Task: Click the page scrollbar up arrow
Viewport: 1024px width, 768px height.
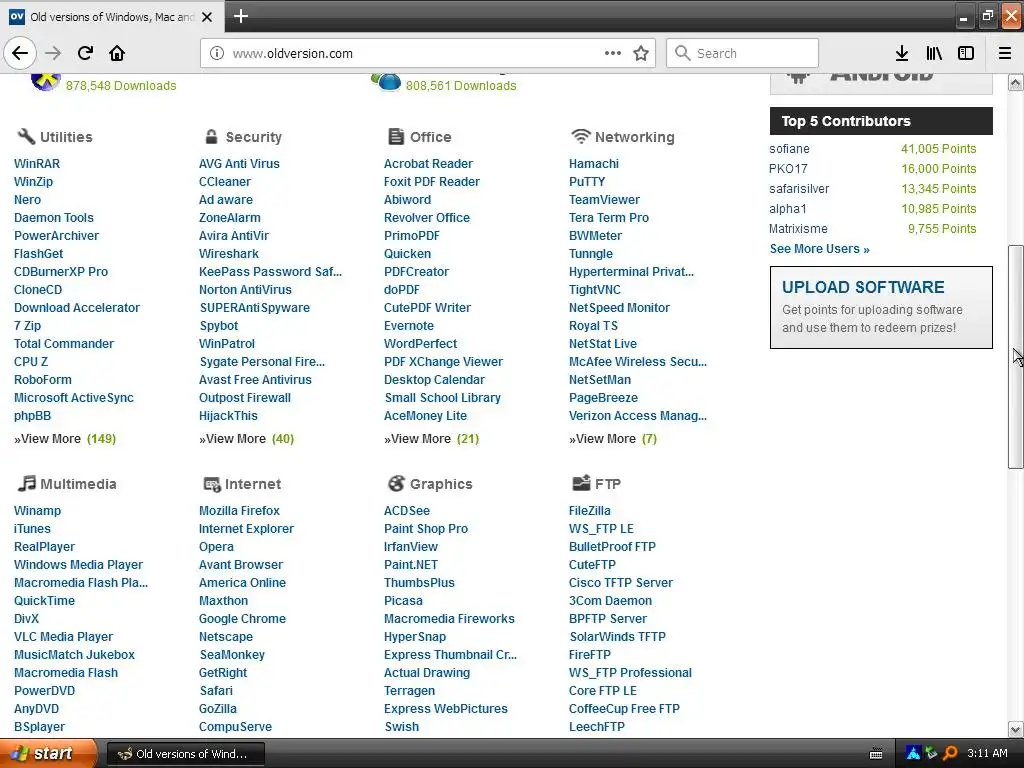Action: tap(1016, 82)
